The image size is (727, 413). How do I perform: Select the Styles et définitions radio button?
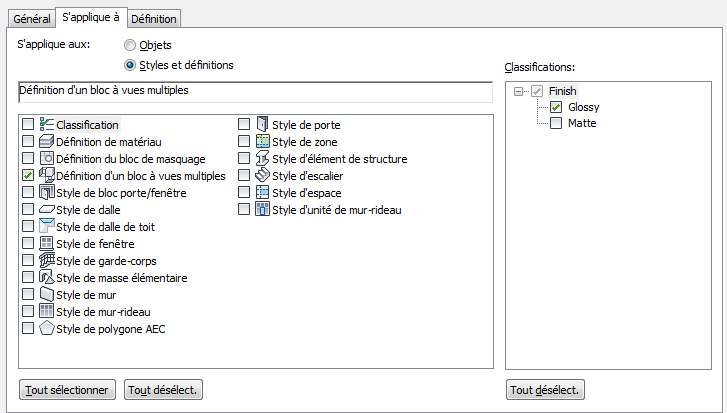[x=130, y=66]
